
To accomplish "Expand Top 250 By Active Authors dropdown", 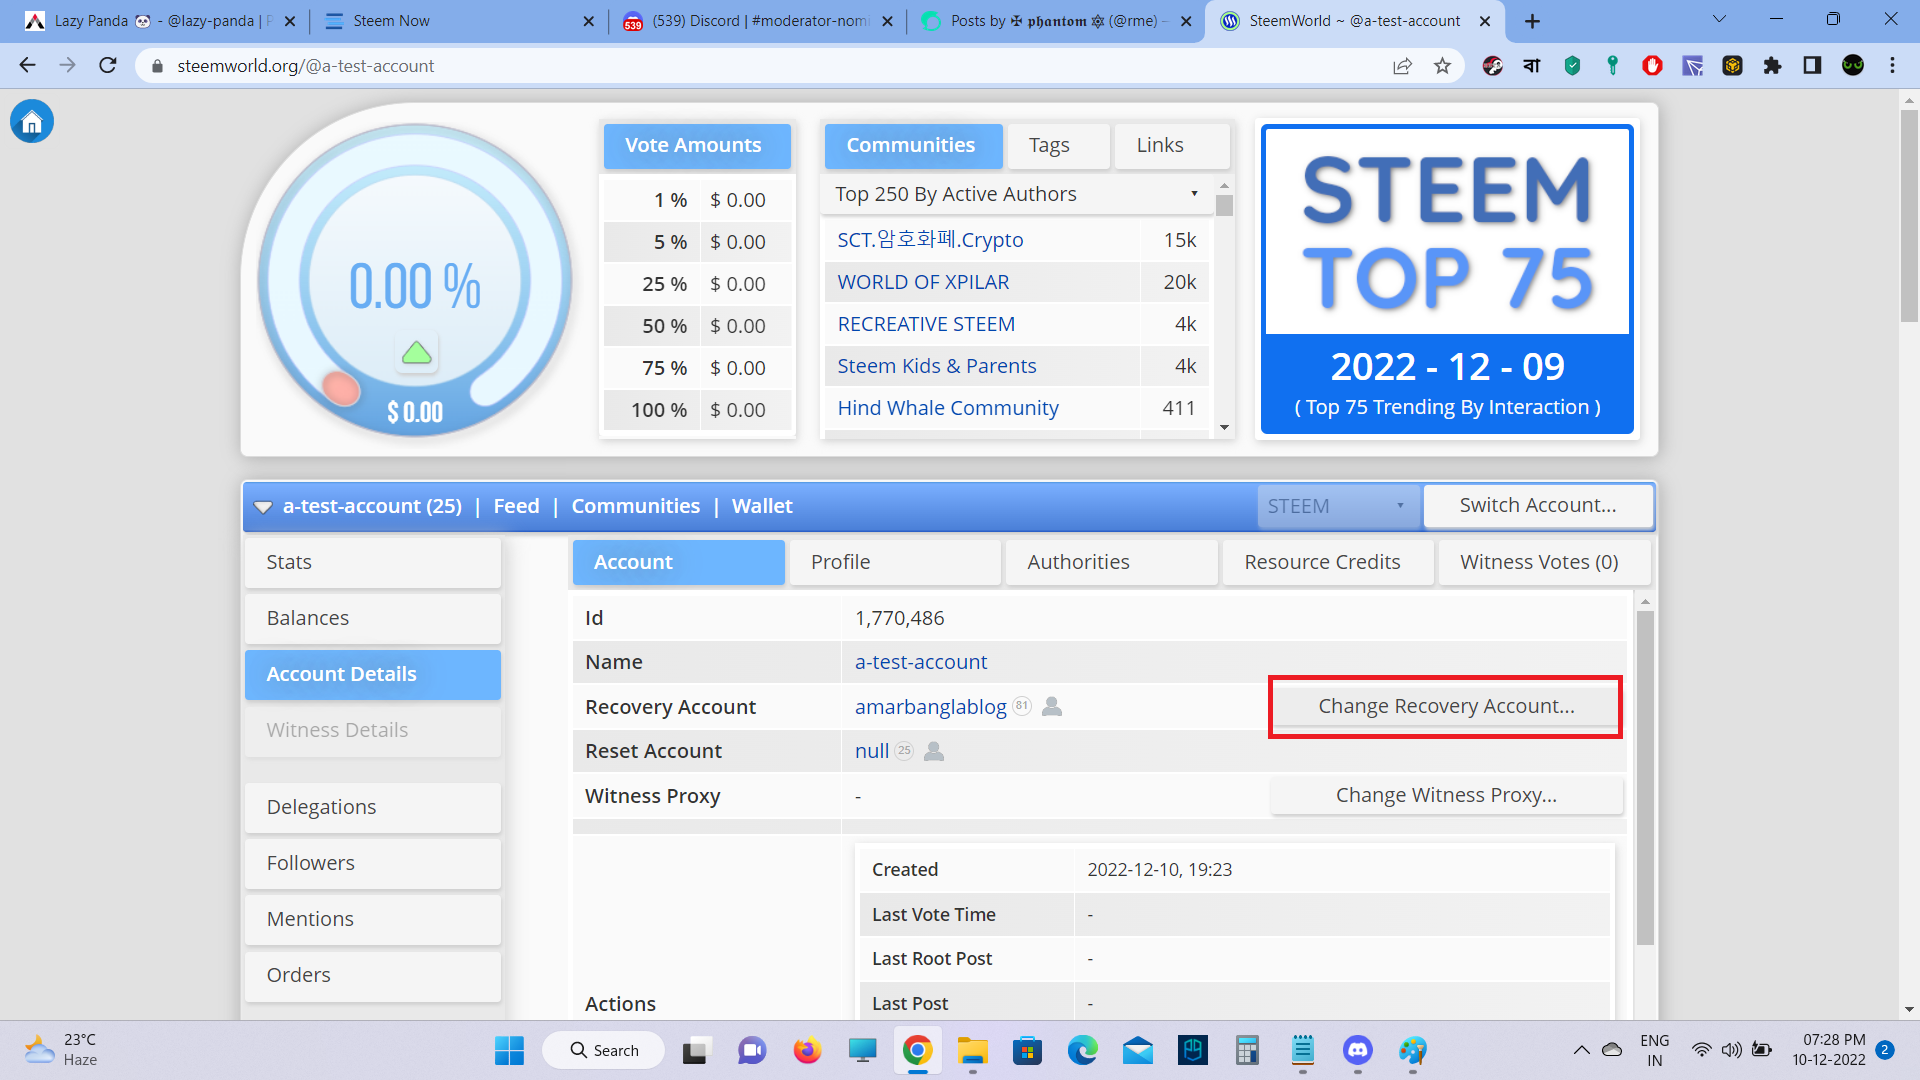I will point(1017,194).
